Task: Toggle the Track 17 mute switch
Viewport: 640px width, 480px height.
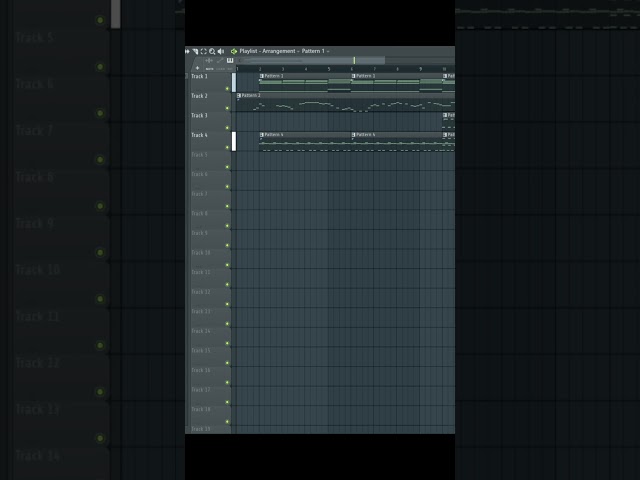Action: [227, 402]
